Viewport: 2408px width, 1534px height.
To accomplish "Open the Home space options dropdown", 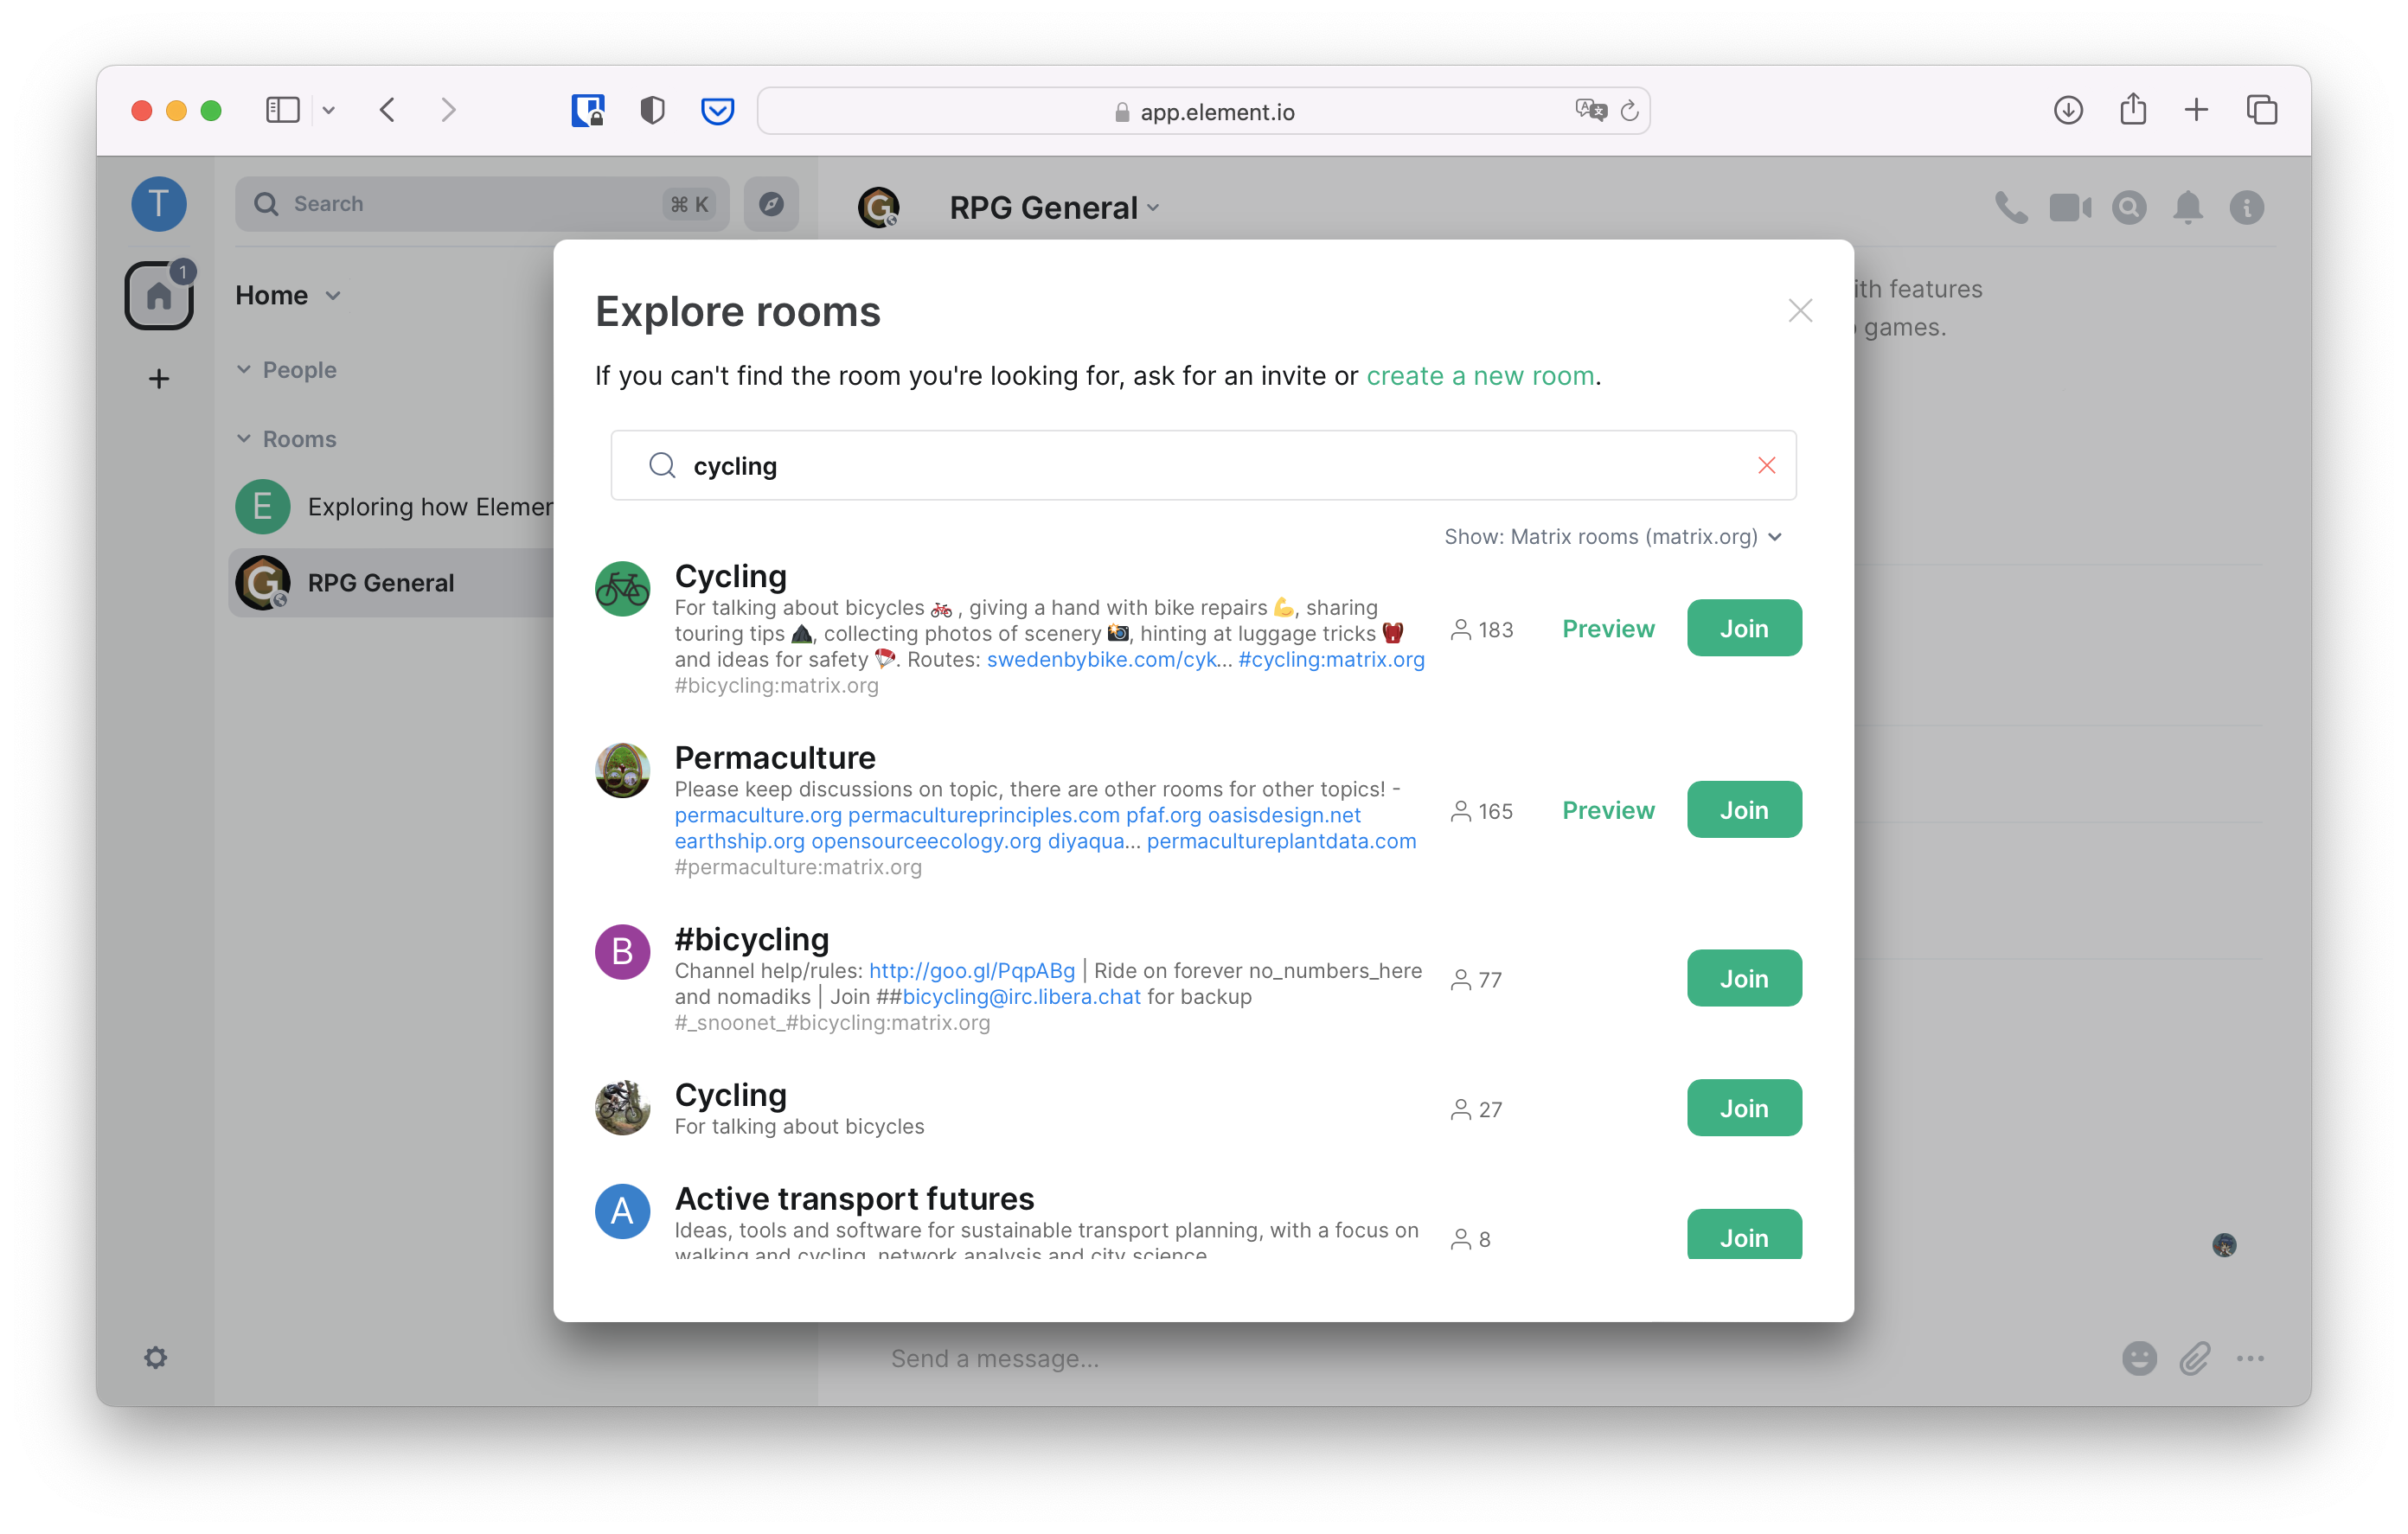I will pos(333,295).
